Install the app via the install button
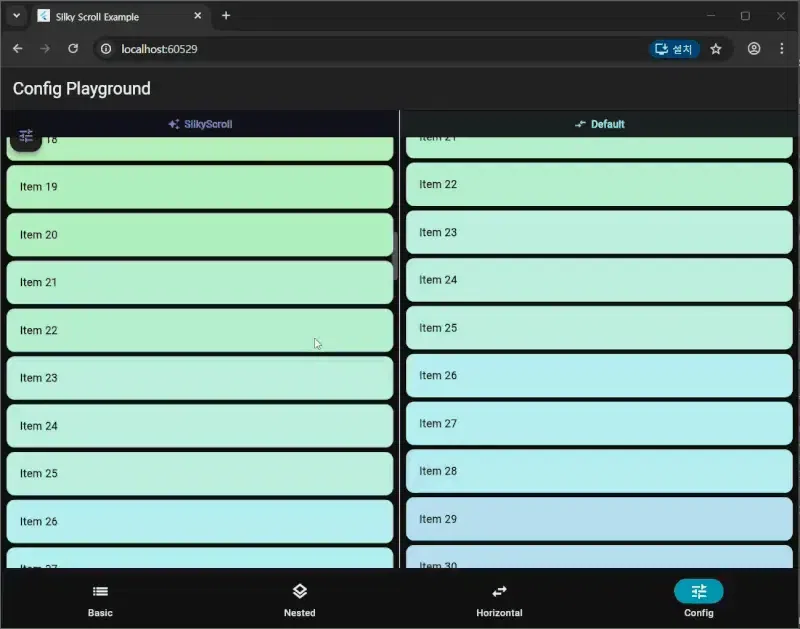The width and height of the screenshot is (800, 629). pyautogui.click(x=673, y=49)
